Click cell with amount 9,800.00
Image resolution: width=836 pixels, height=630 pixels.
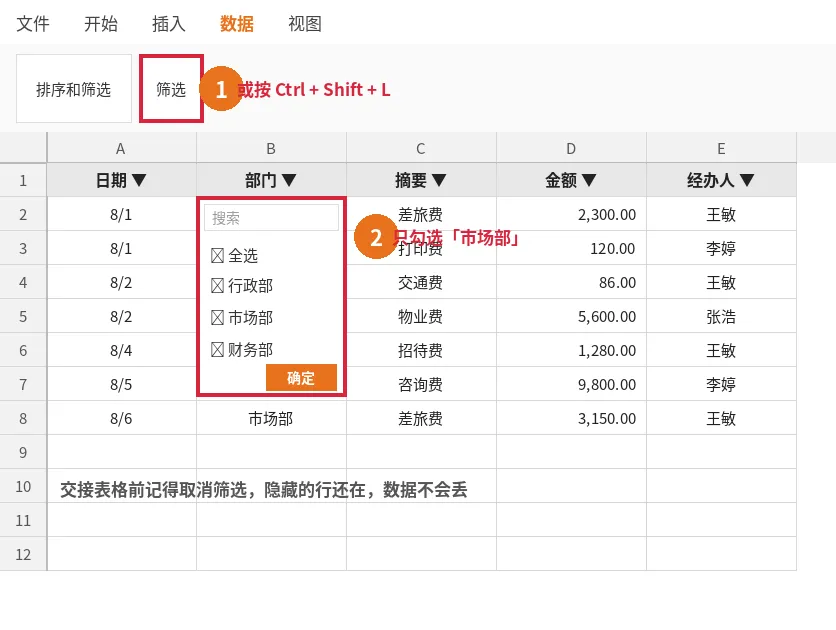click(x=571, y=384)
